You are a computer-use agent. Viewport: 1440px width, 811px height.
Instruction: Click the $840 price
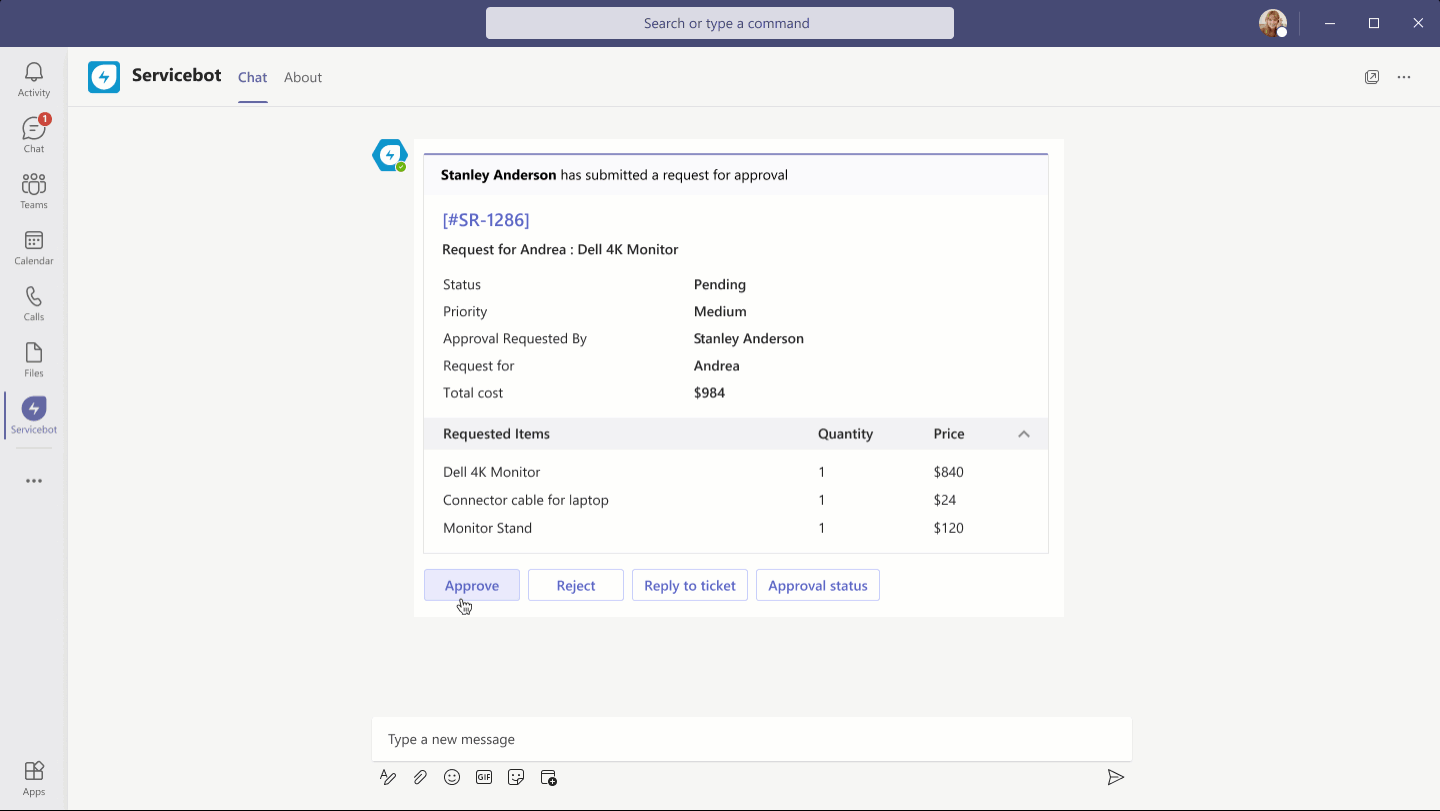(x=949, y=472)
